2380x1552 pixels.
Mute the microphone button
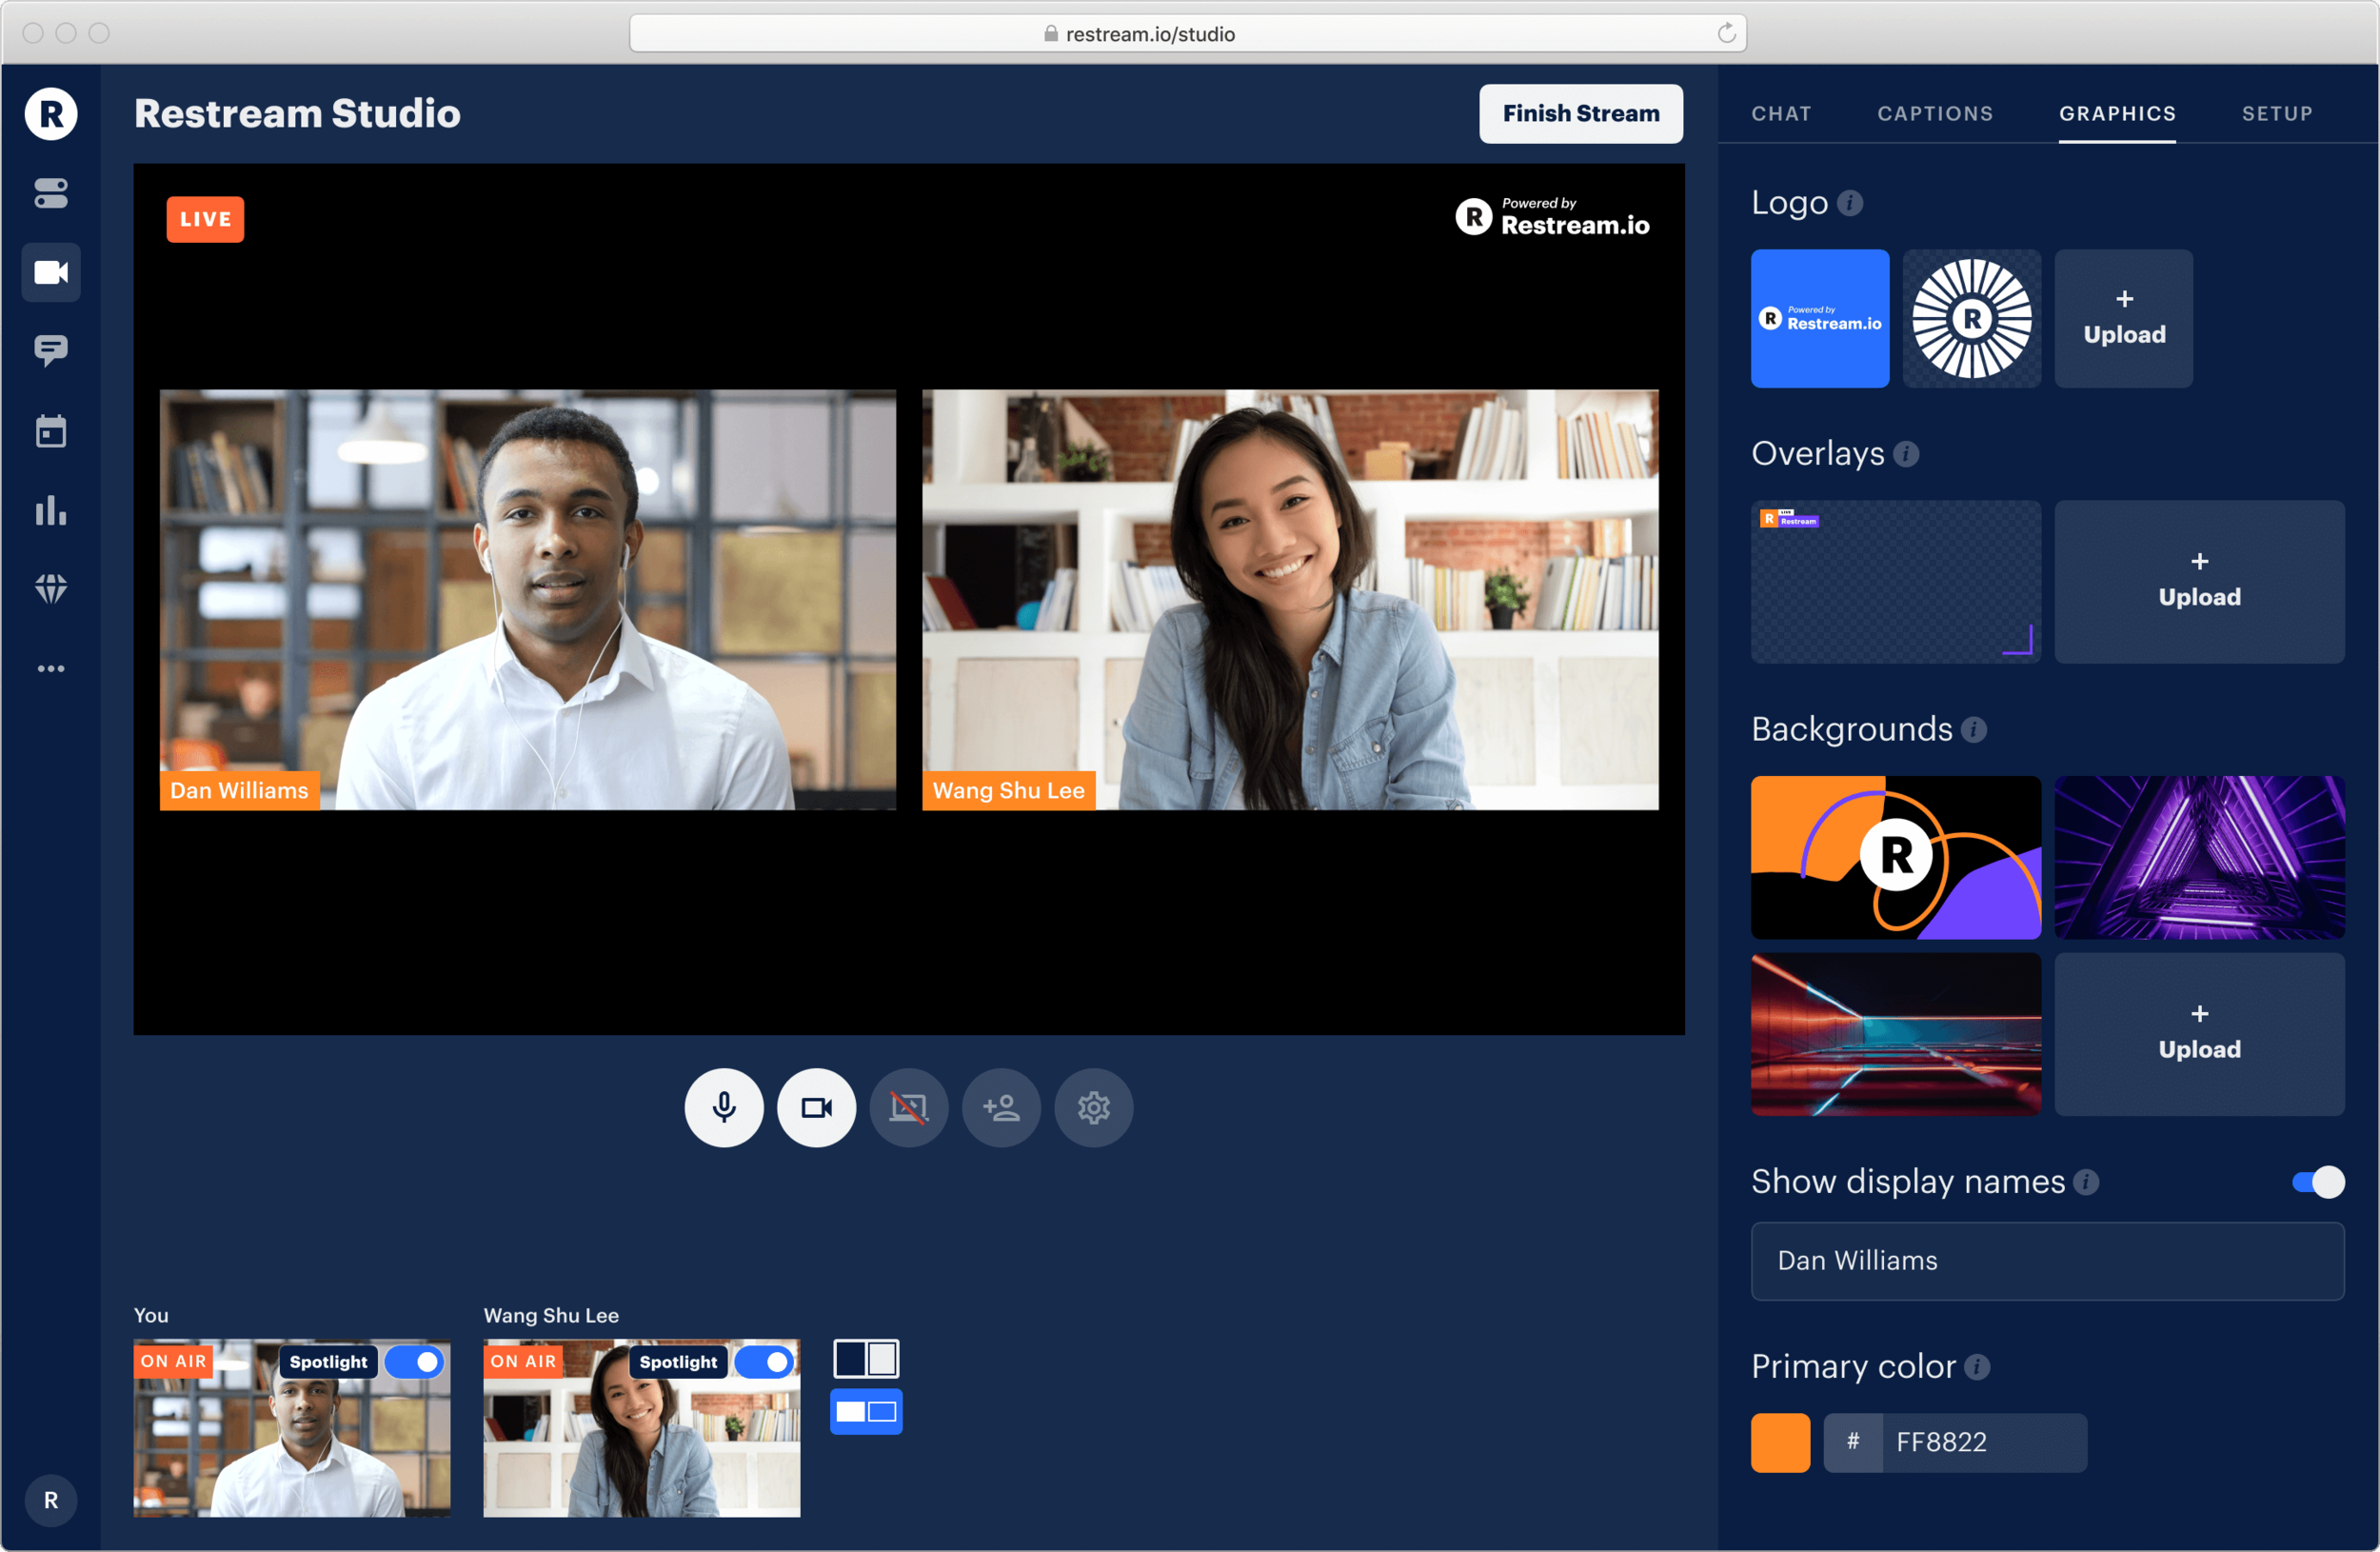(724, 1108)
